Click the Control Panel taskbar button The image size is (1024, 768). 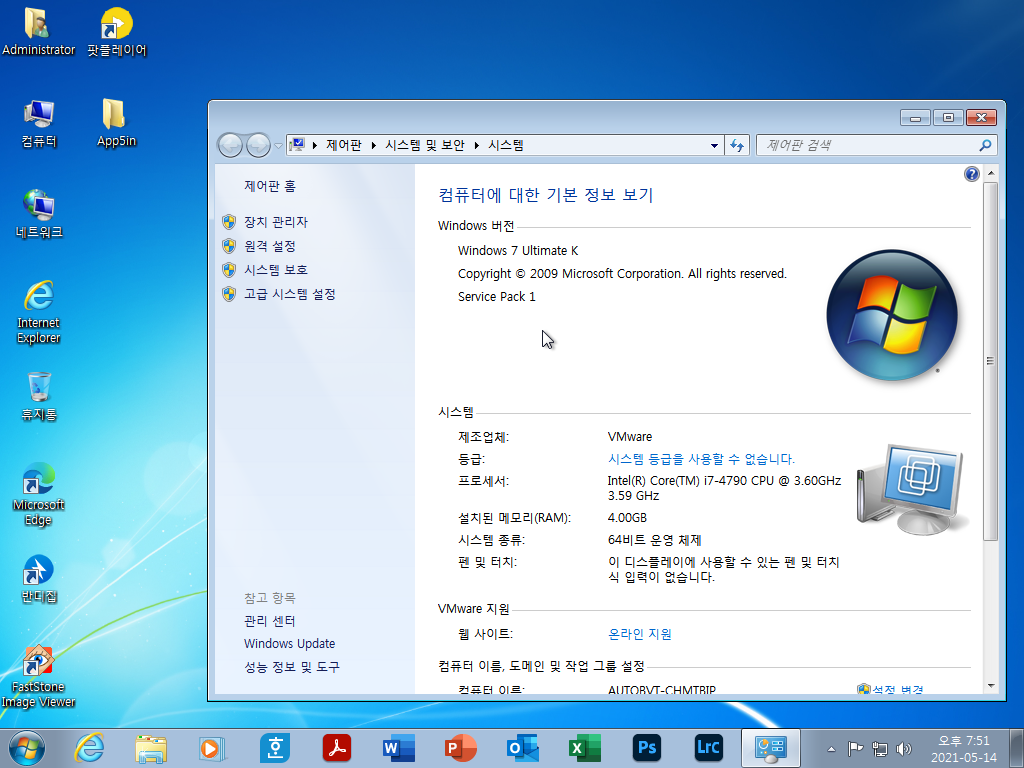pyautogui.click(x=771, y=748)
